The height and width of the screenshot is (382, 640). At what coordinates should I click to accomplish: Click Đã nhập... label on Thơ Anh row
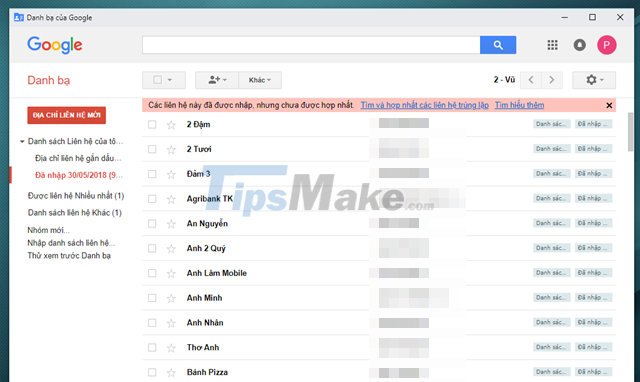593,347
